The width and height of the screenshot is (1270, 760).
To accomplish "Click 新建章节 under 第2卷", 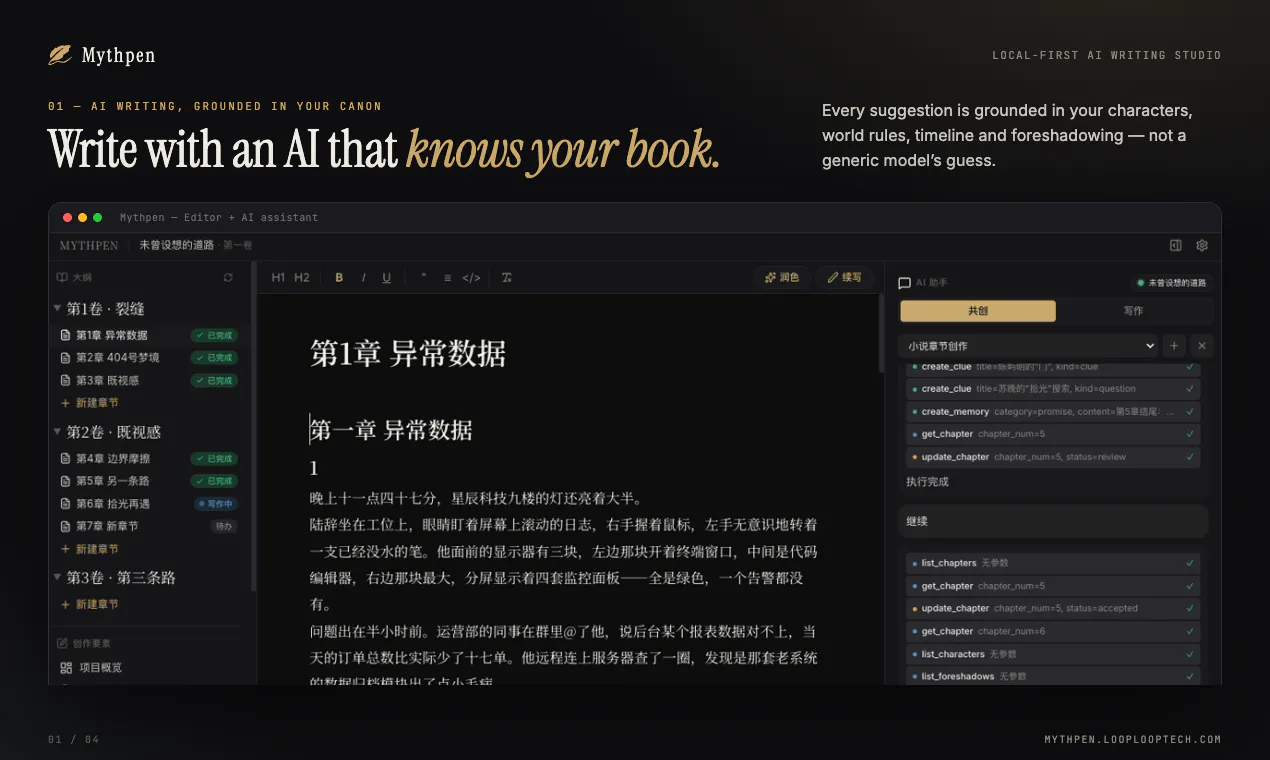I will 90,549.
